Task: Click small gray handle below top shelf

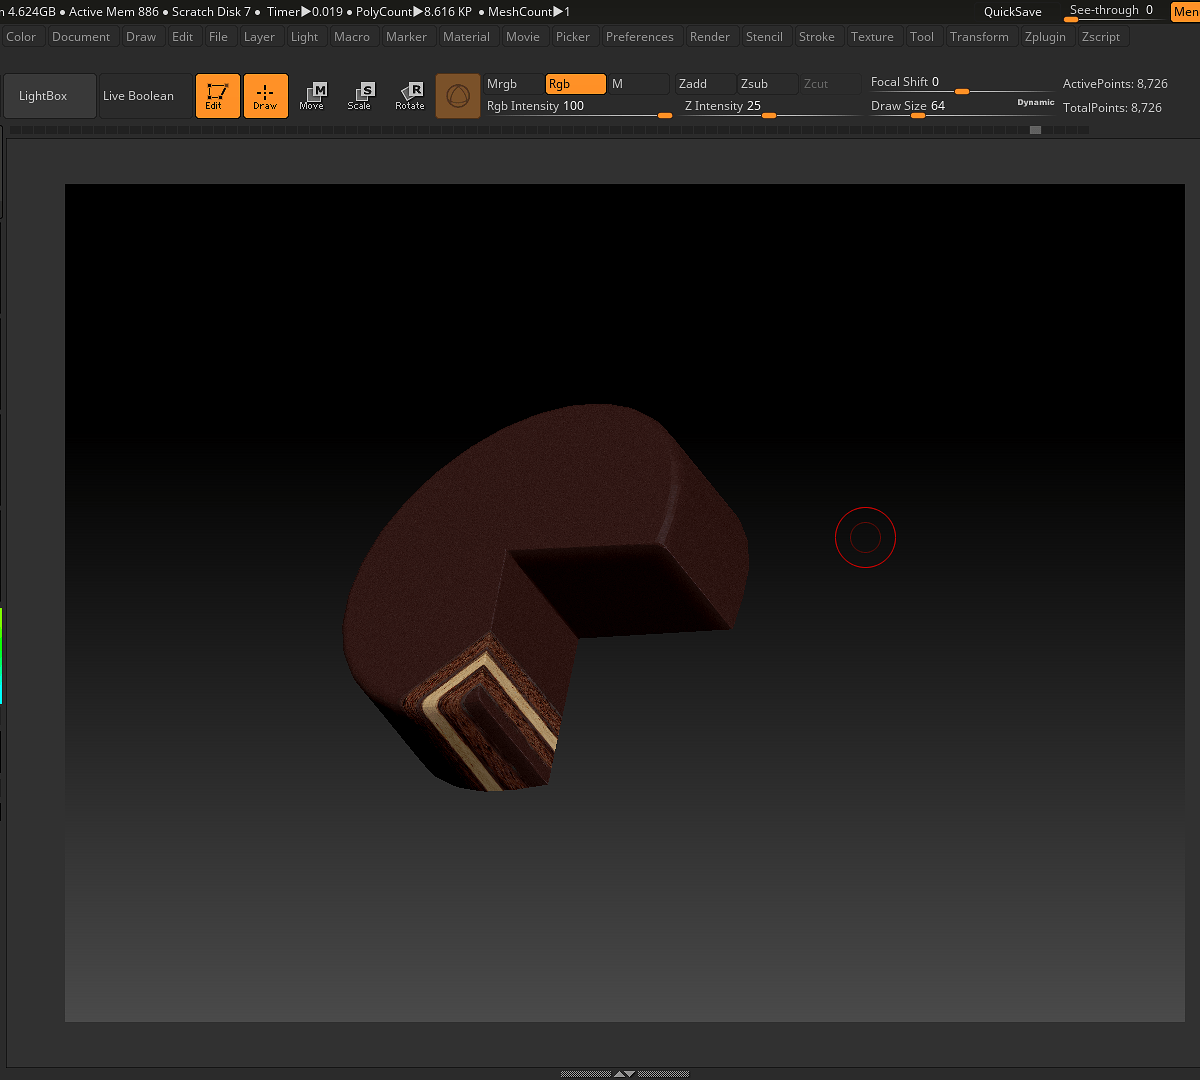Action: (1035, 130)
